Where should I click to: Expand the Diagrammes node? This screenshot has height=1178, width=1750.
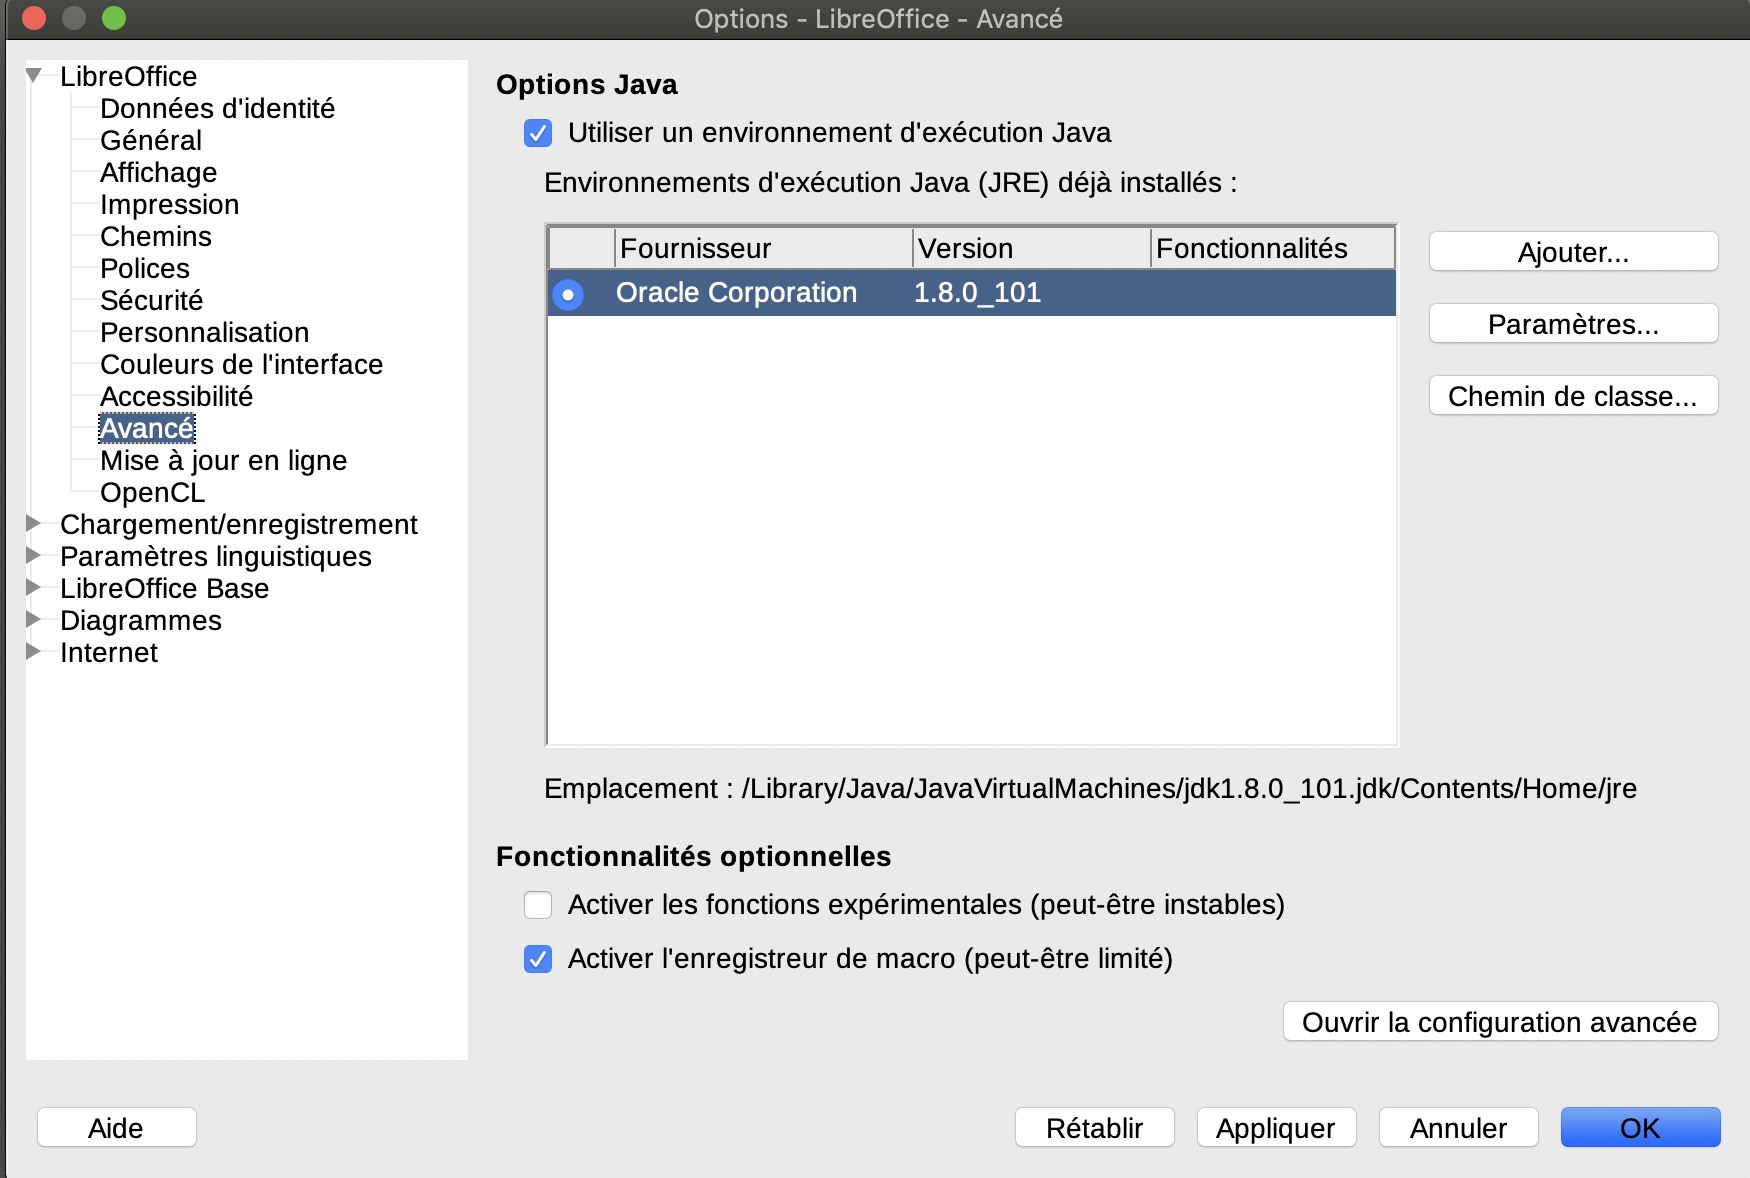click(x=33, y=619)
